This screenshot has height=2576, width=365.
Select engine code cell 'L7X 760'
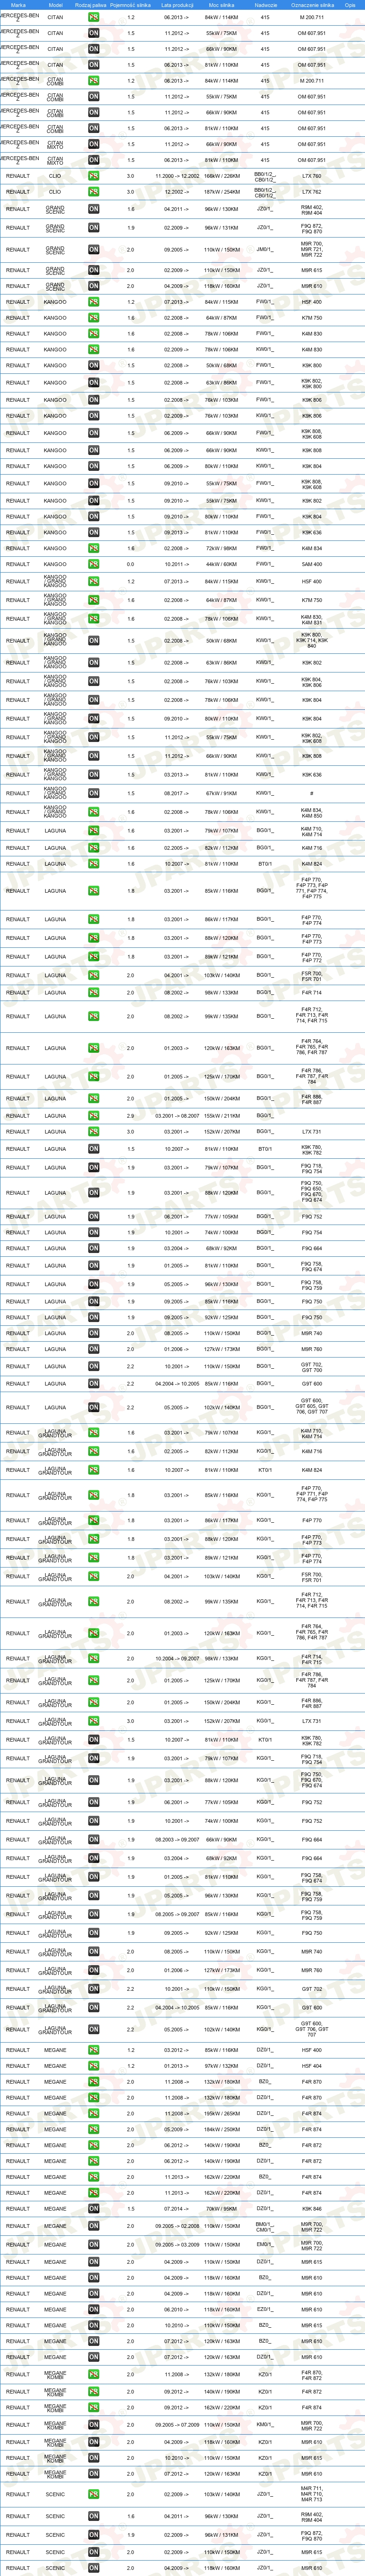click(312, 176)
